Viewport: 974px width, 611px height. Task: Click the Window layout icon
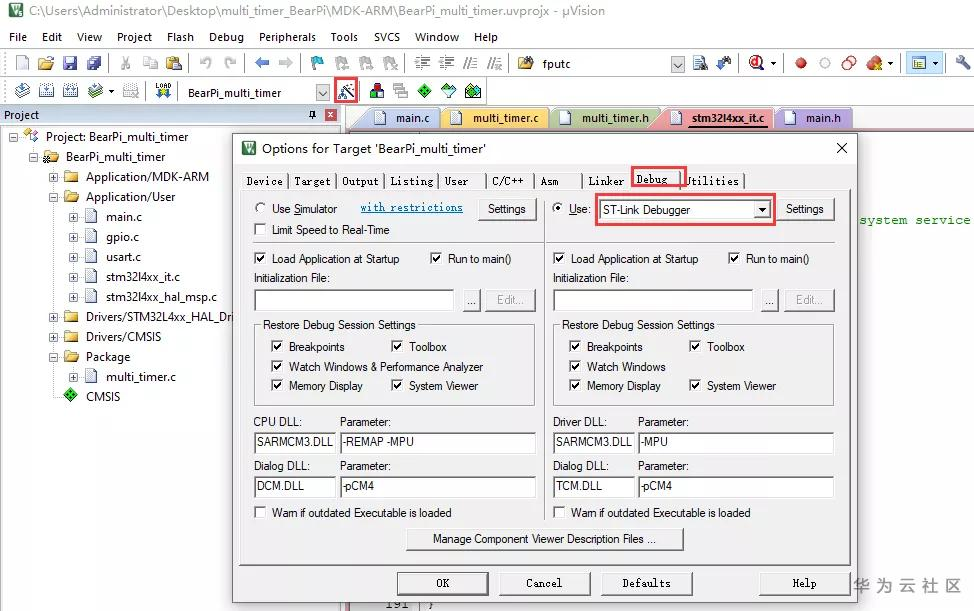[x=918, y=63]
